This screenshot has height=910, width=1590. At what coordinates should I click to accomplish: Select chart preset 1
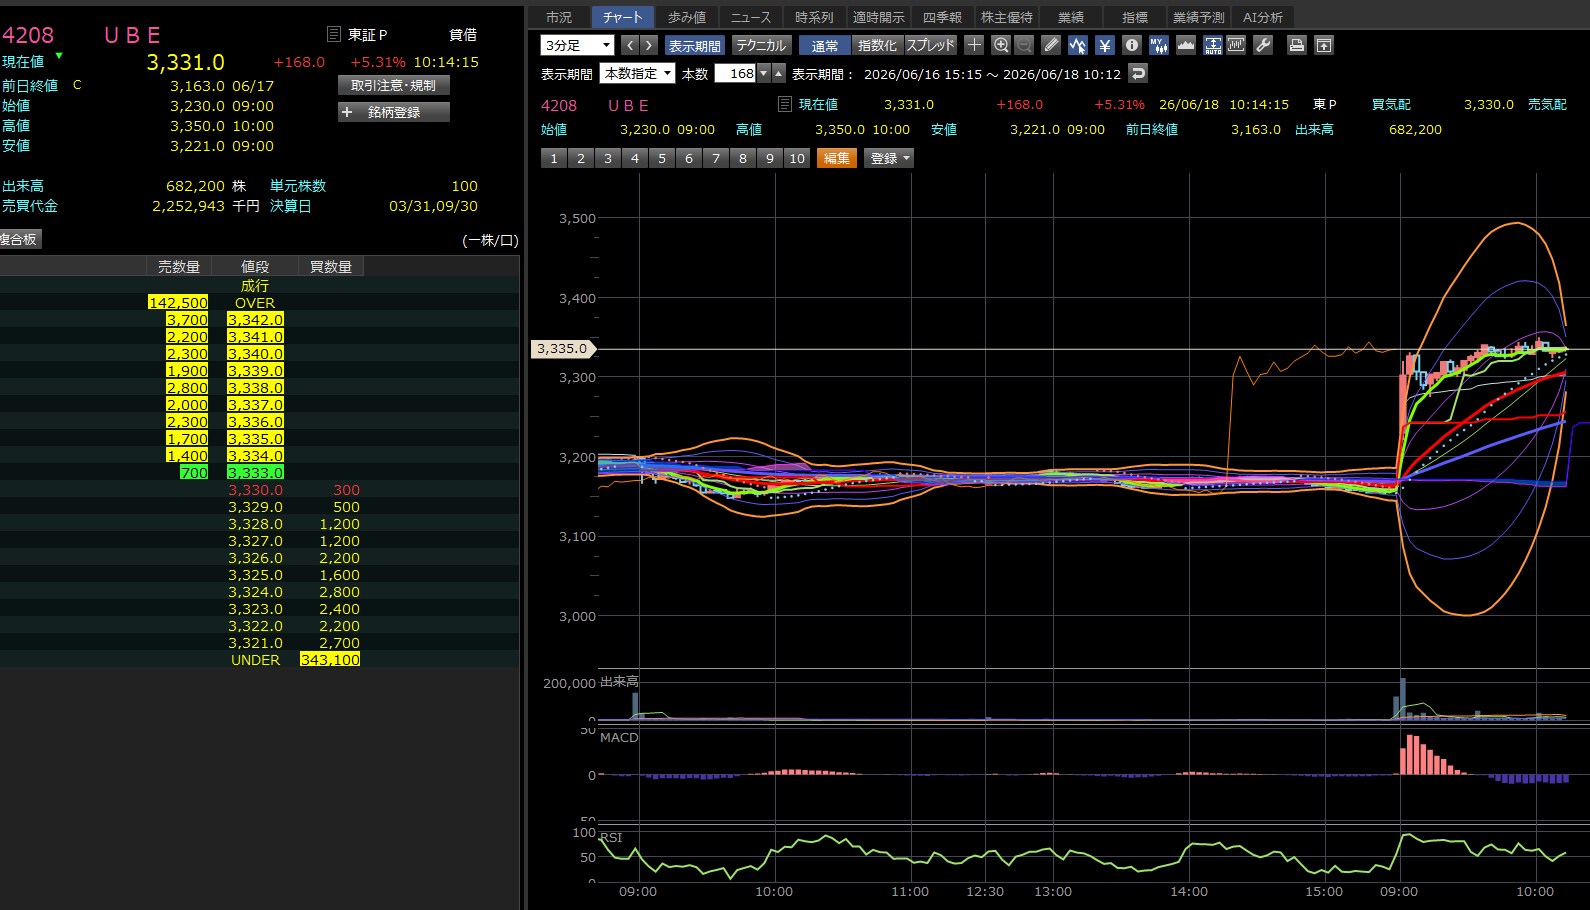[x=554, y=158]
